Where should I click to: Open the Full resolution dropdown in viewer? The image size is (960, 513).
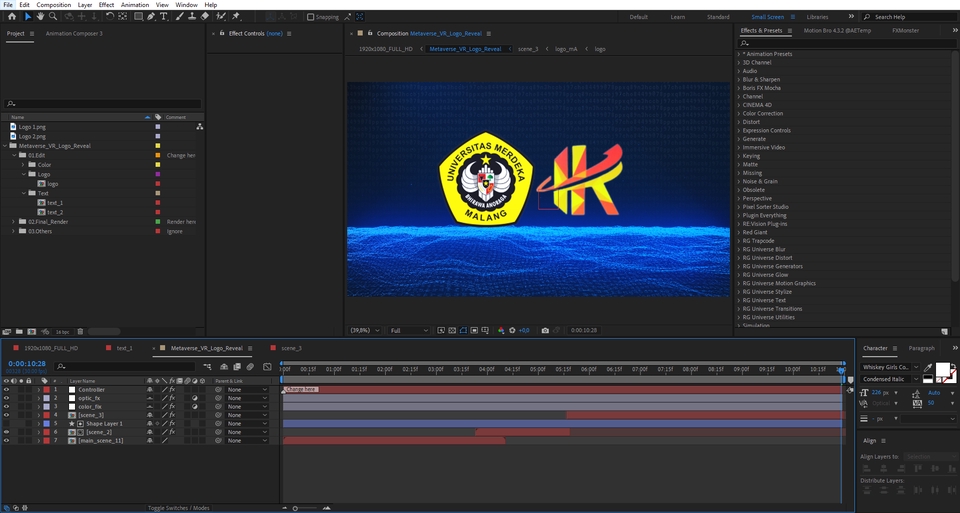tap(409, 331)
